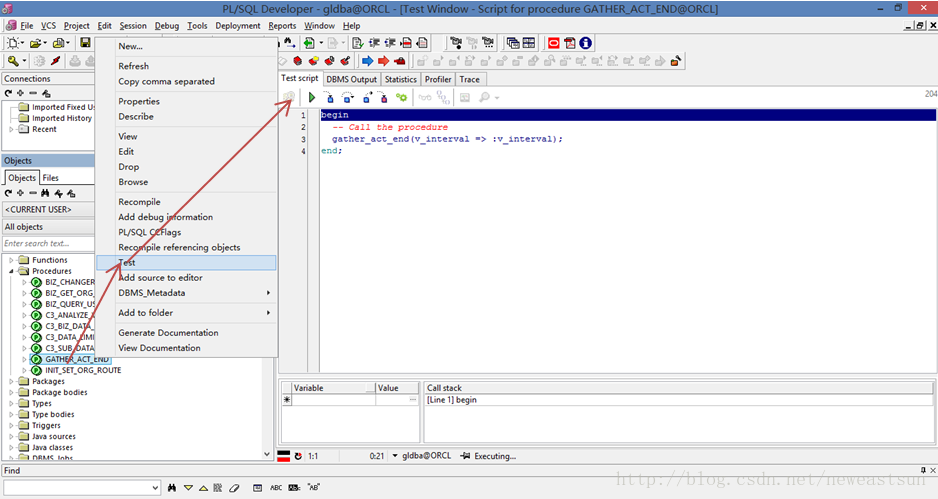Switch to the Trace tab
This screenshot has height=499, width=938.
pos(470,80)
